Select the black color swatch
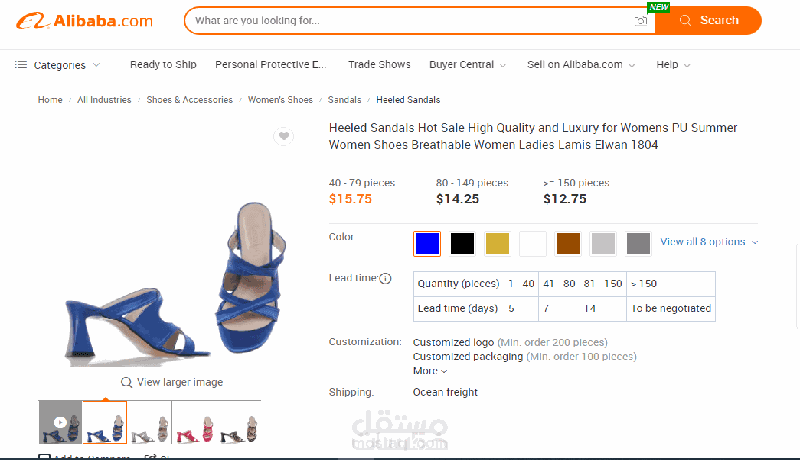This screenshot has width=800, height=460. point(462,243)
